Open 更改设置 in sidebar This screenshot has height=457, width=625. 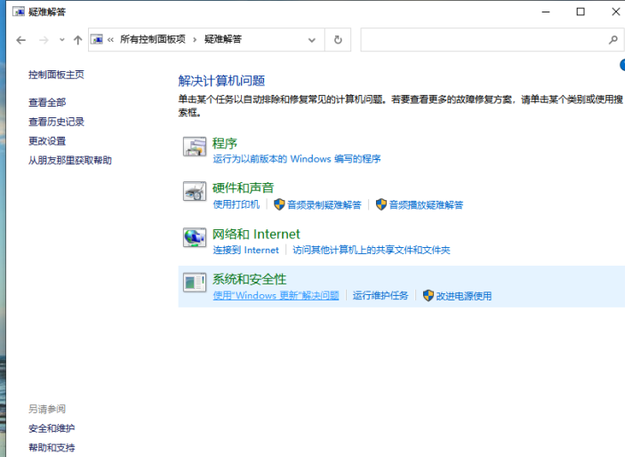tap(47, 141)
